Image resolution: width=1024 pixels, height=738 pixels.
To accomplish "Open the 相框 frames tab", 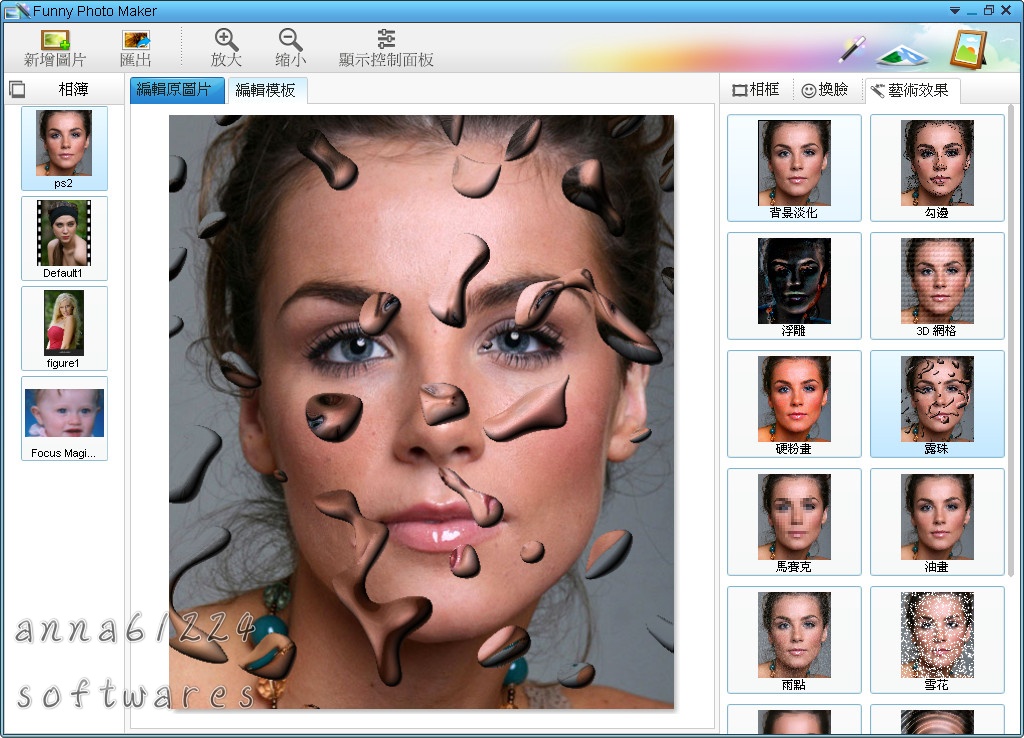I will (756, 89).
